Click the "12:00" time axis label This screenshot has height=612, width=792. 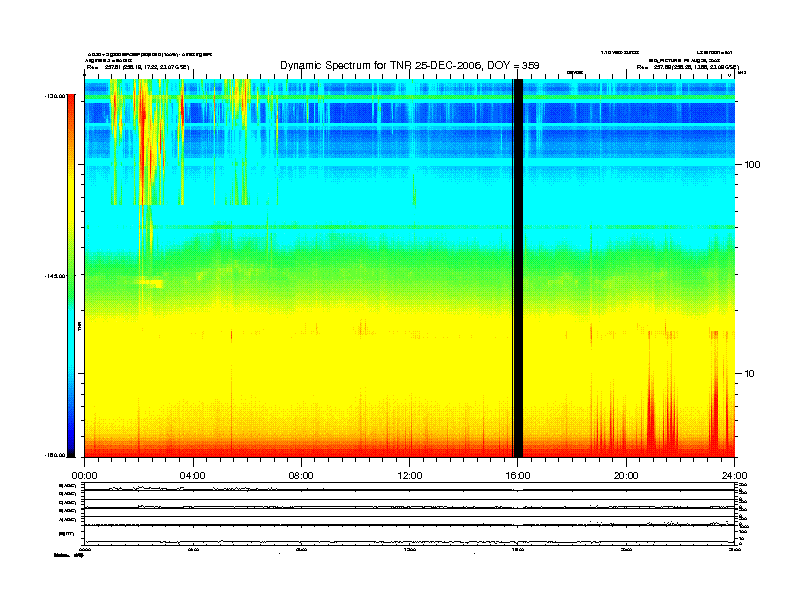[410, 476]
